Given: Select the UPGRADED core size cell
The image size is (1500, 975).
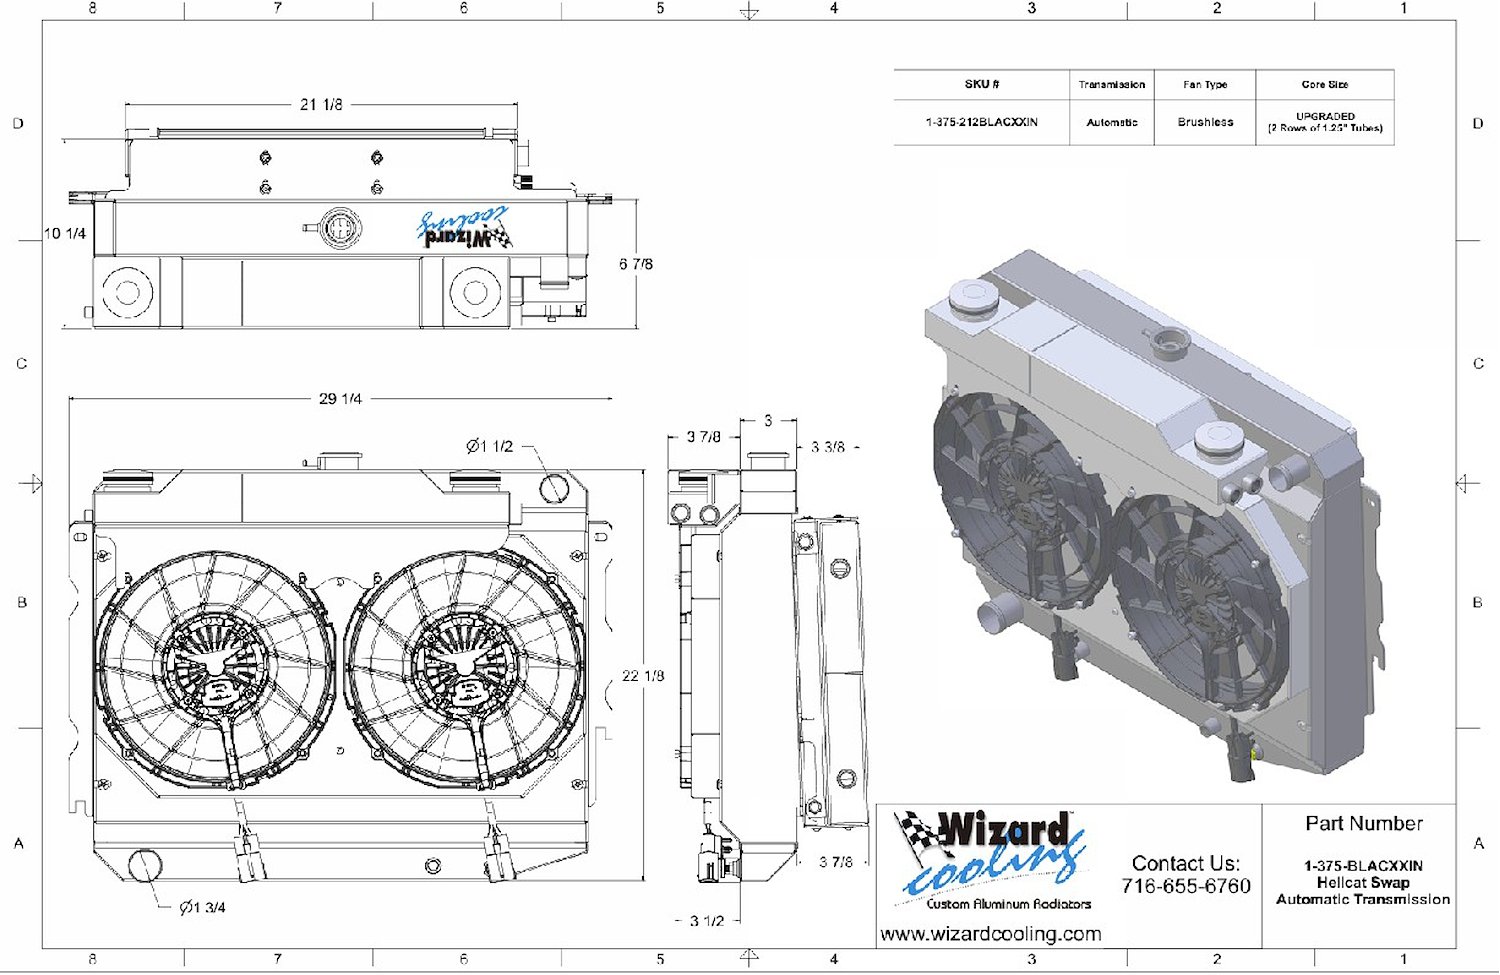Looking at the screenshot, I should tap(1325, 122).
